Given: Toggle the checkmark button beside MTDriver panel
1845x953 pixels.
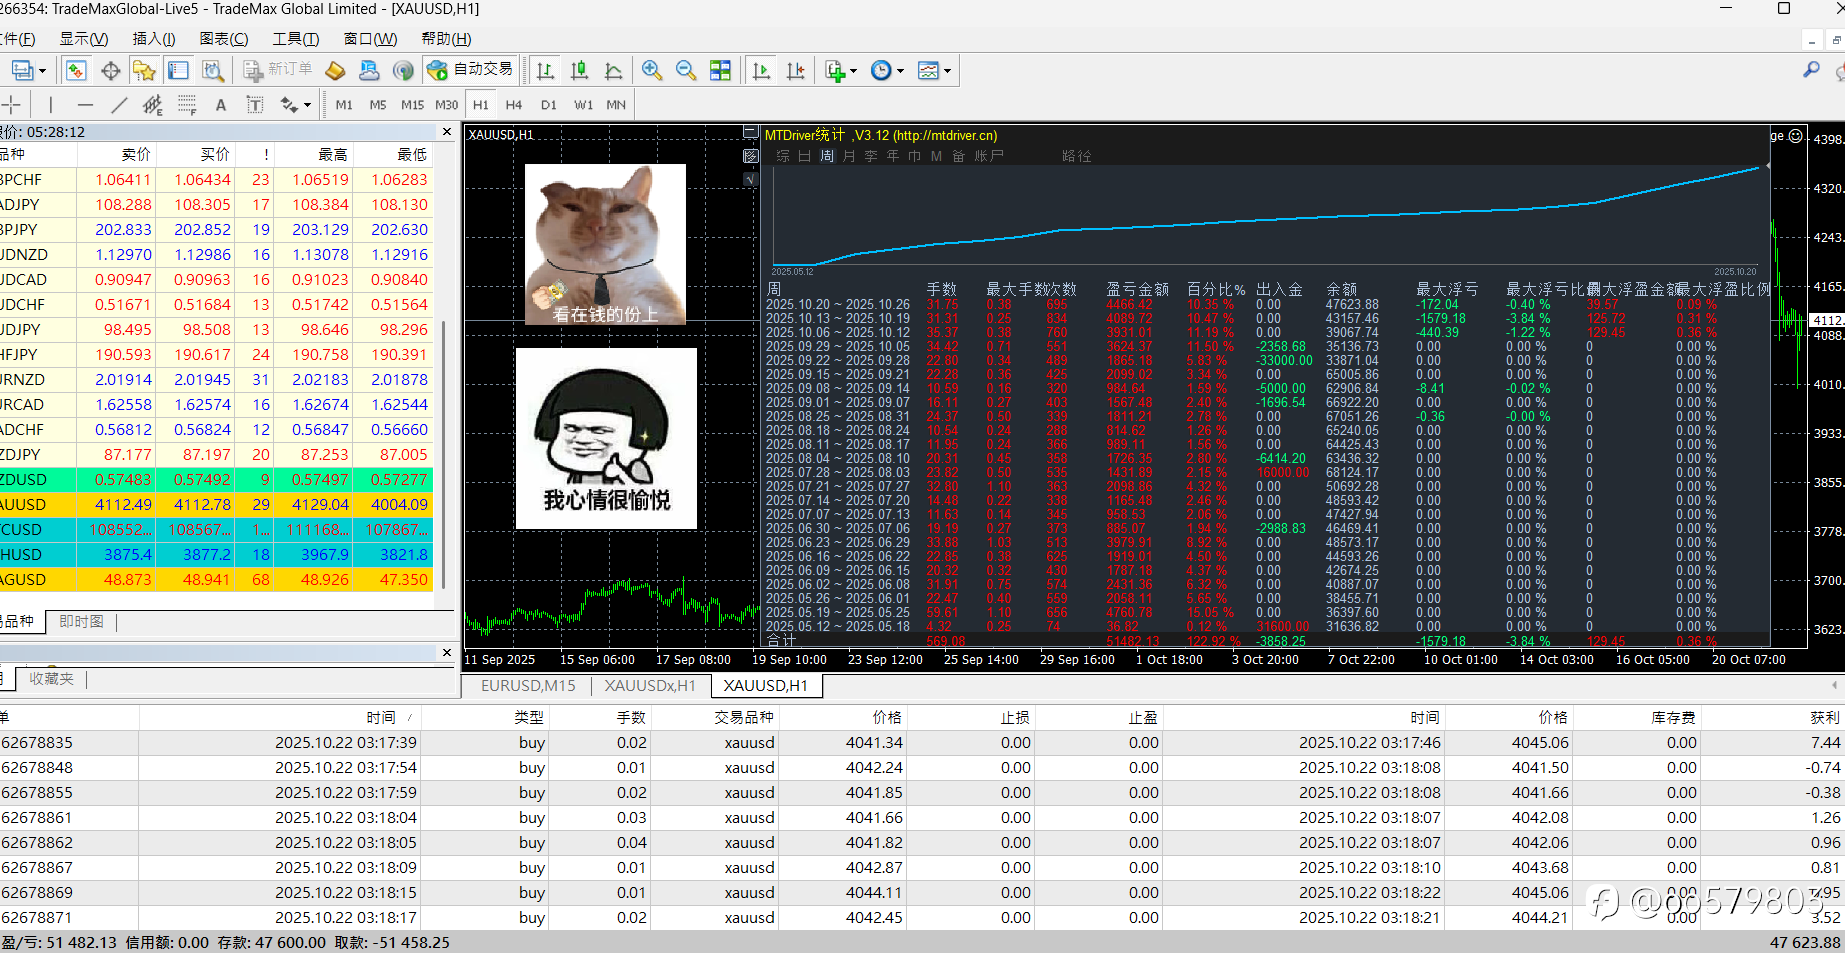Looking at the screenshot, I should 750,179.
